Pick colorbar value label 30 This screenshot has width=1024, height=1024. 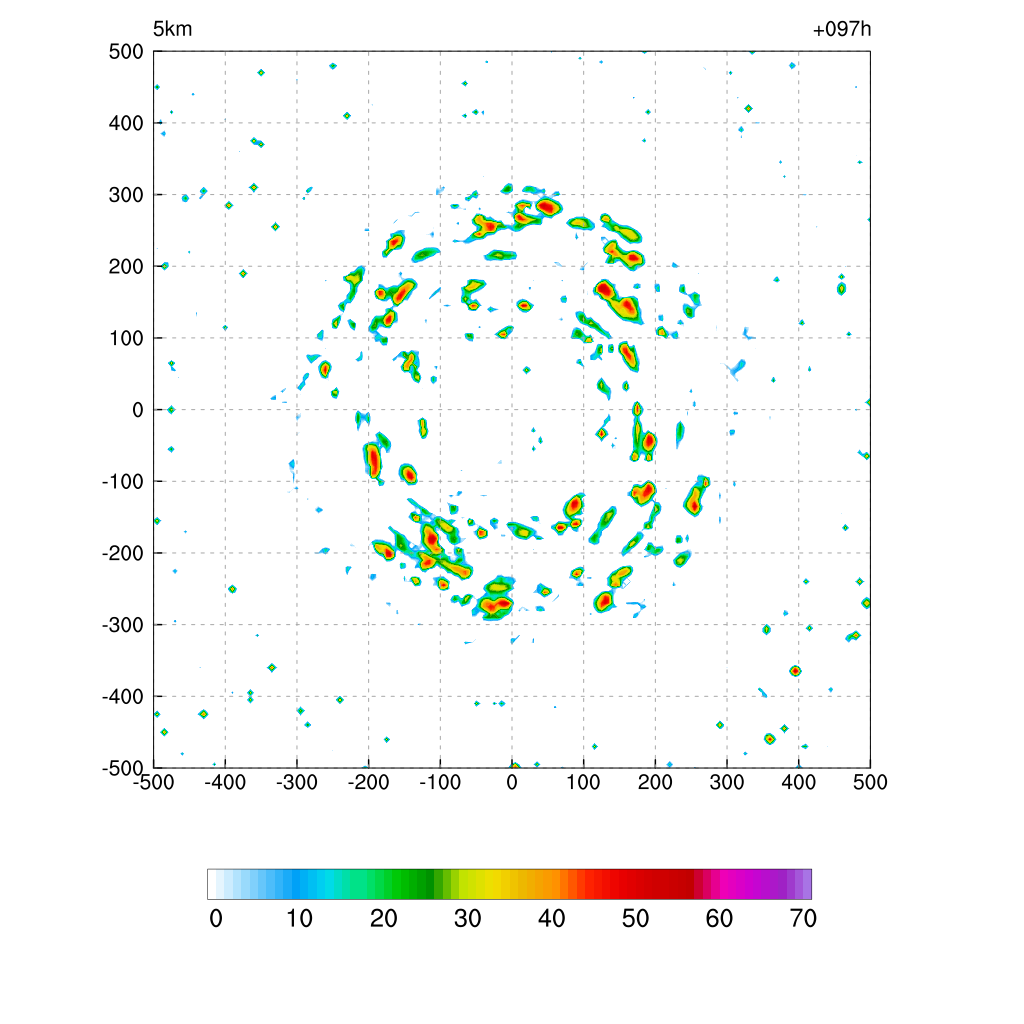click(x=468, y=919)
